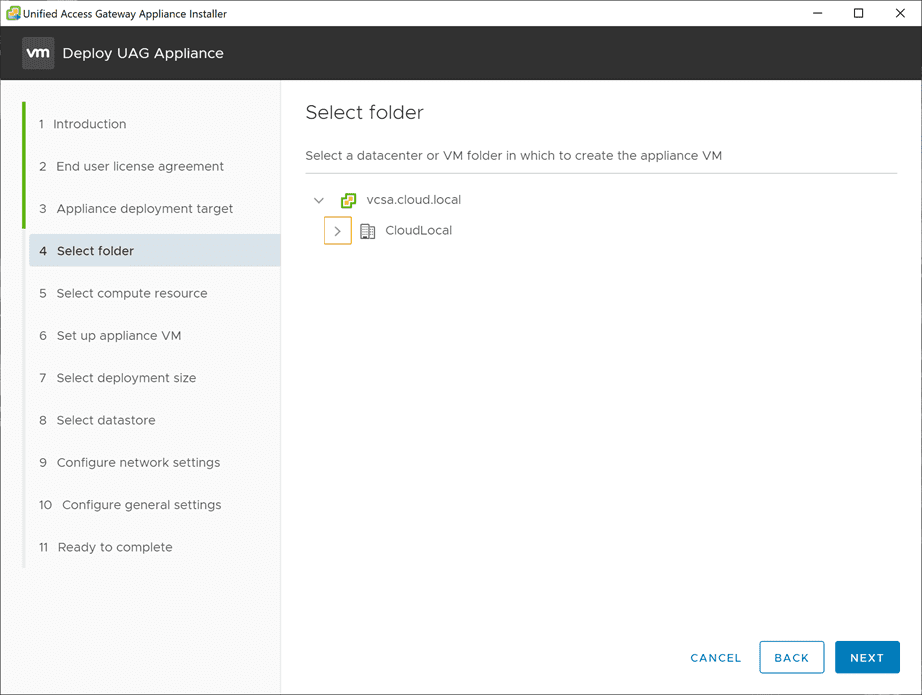Click the CloudLocal datacenter icon
The width and height of the screenshot is (922, 695).
[x=367, y=231]
